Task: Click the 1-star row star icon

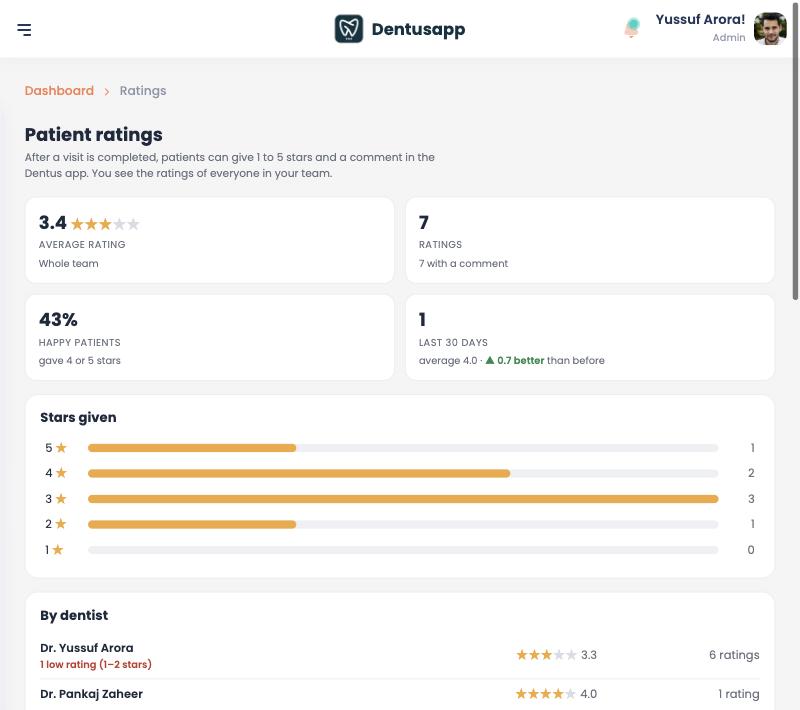Action: click(x=58, y=549)
